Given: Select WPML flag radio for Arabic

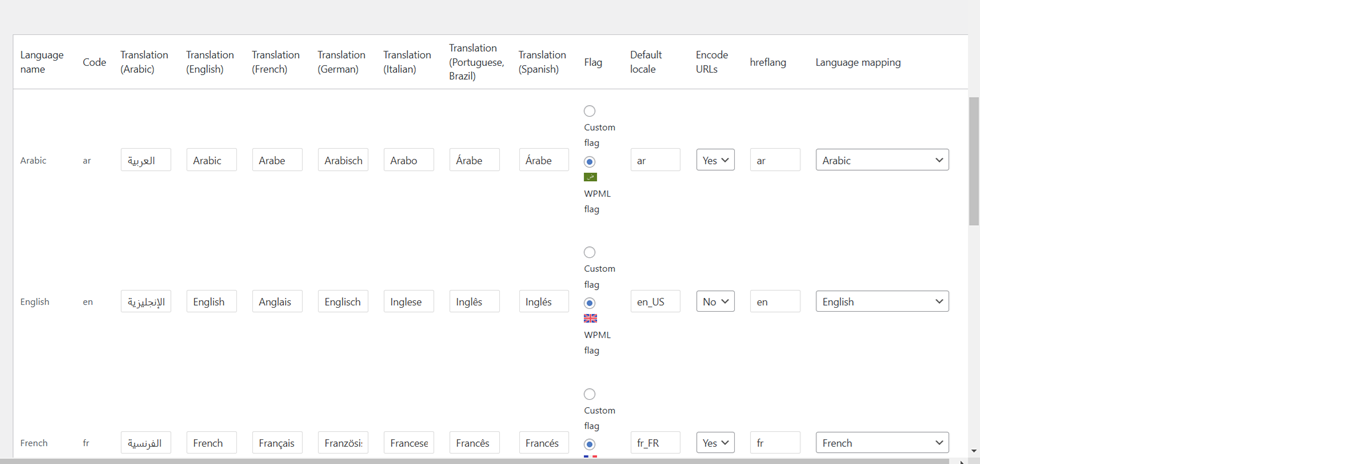Looking at the screenshot, I should point(589,162).
